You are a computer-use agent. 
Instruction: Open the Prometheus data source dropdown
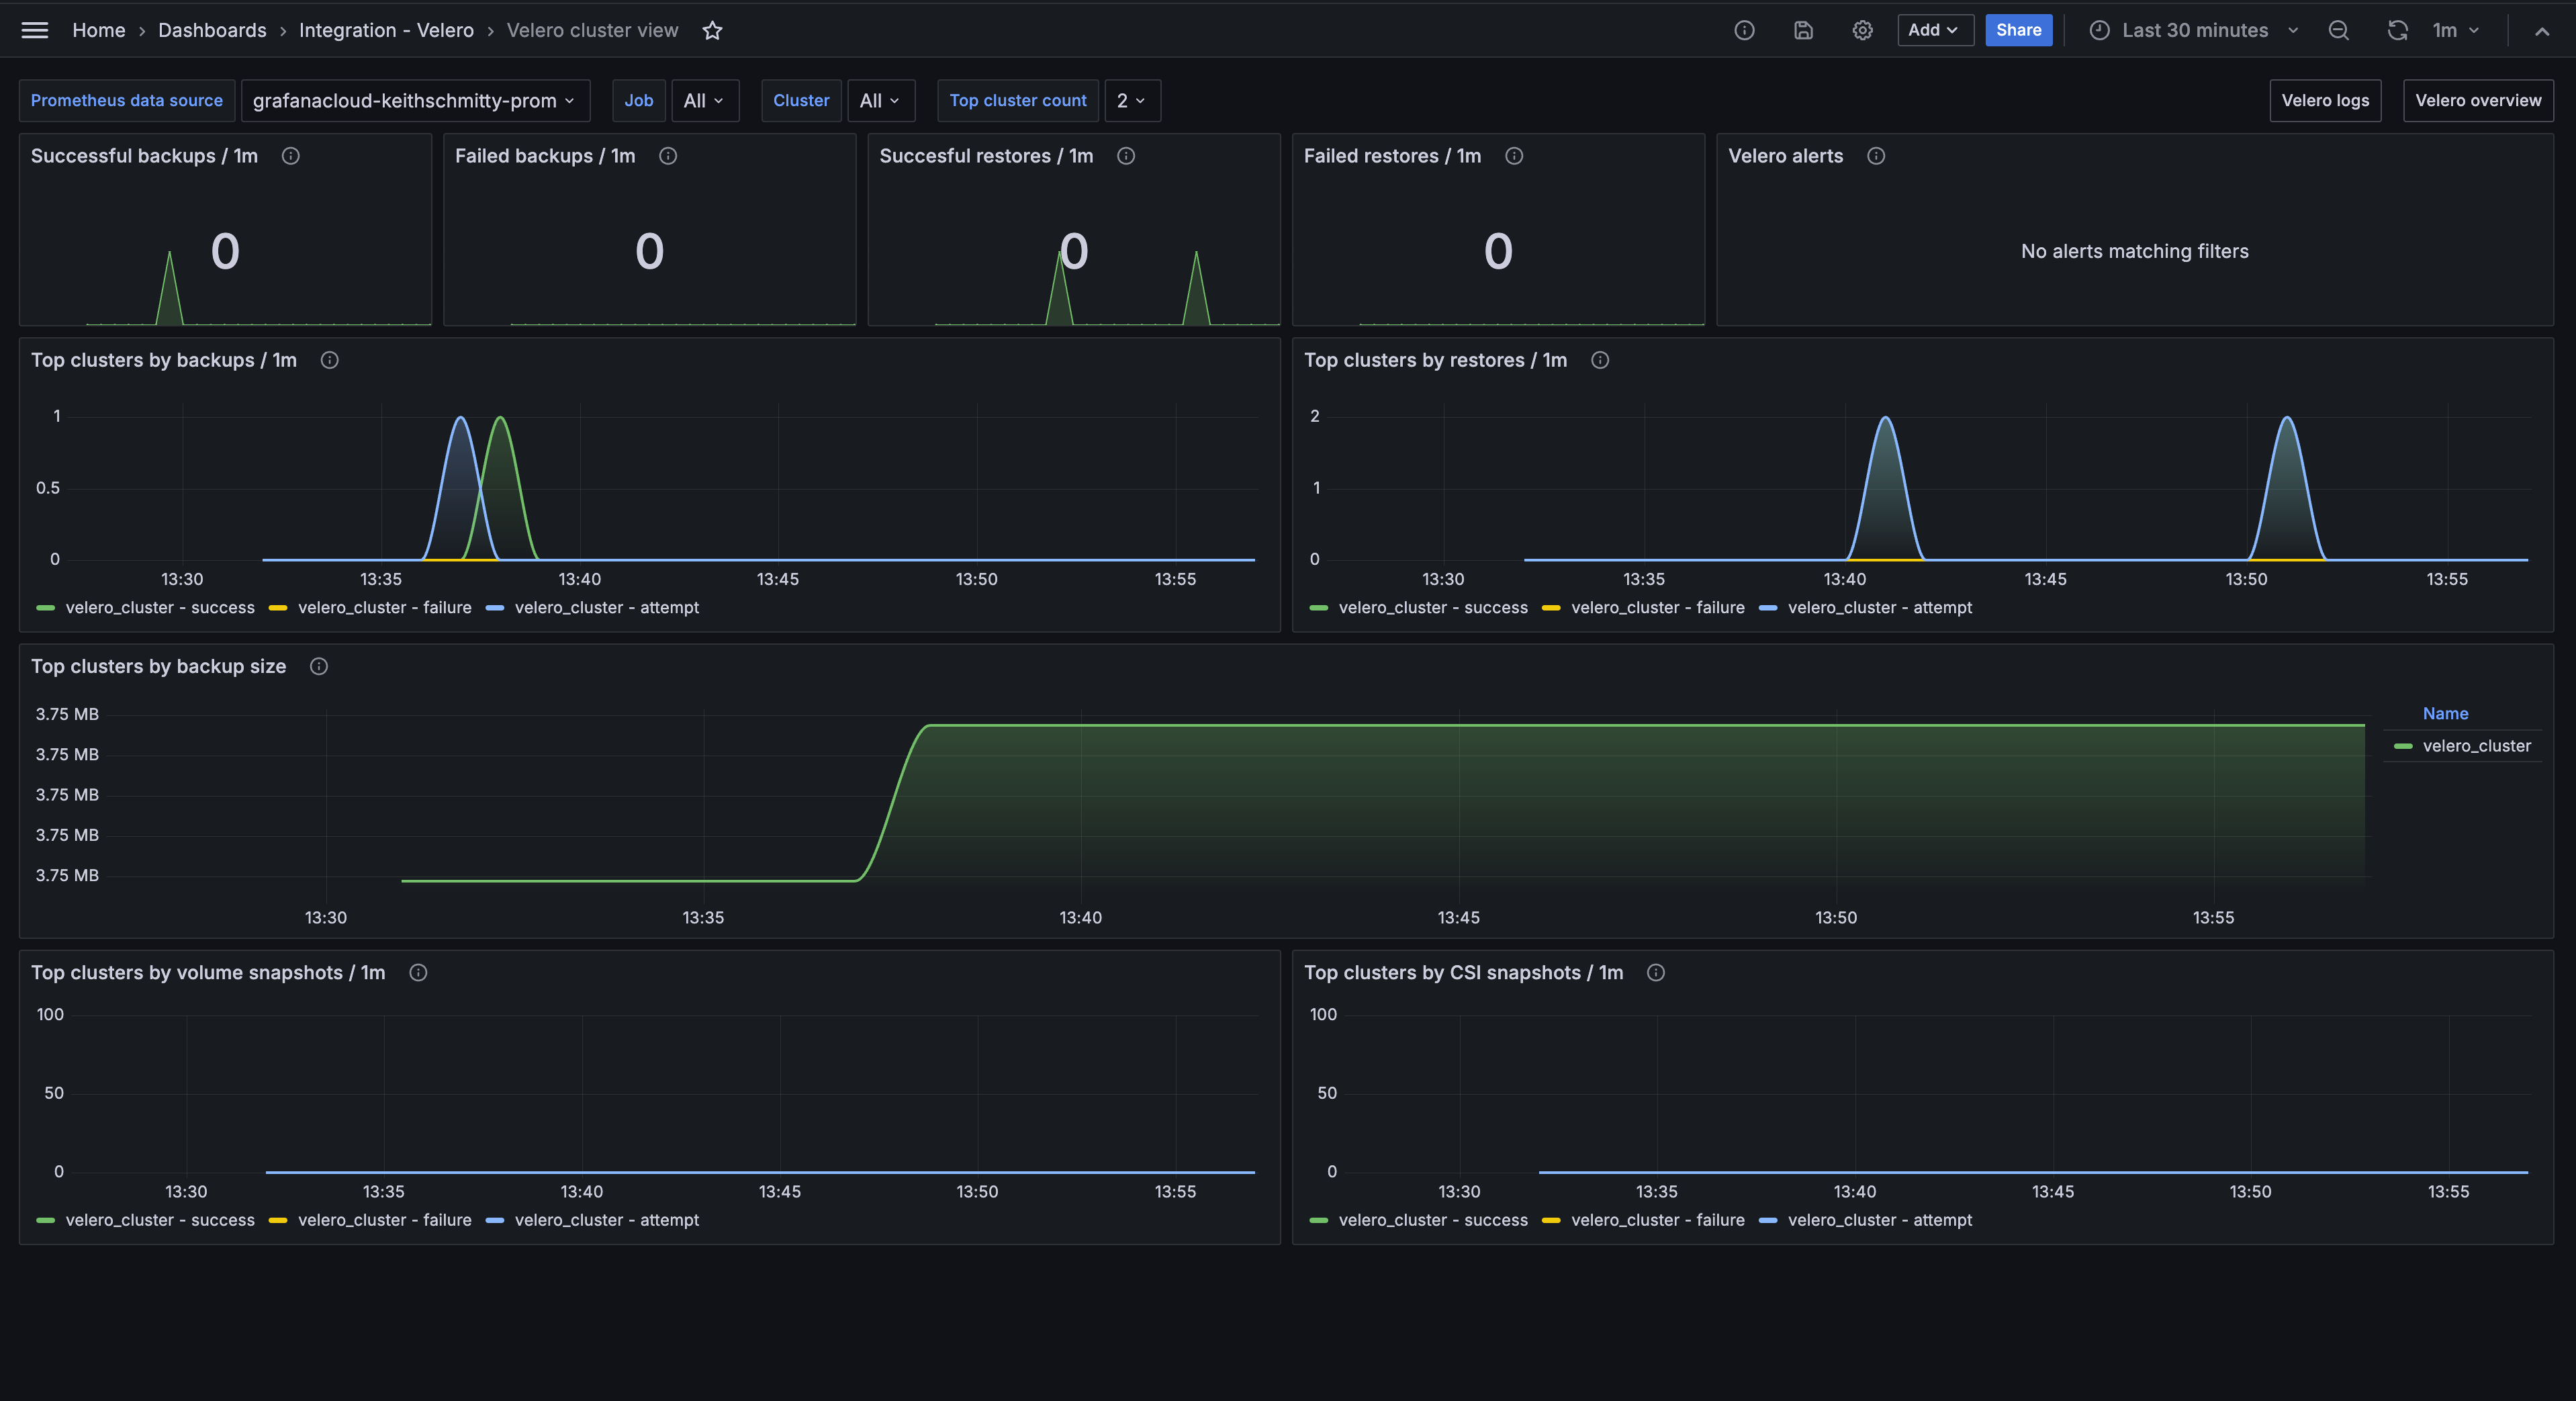[x=414, y=101]
